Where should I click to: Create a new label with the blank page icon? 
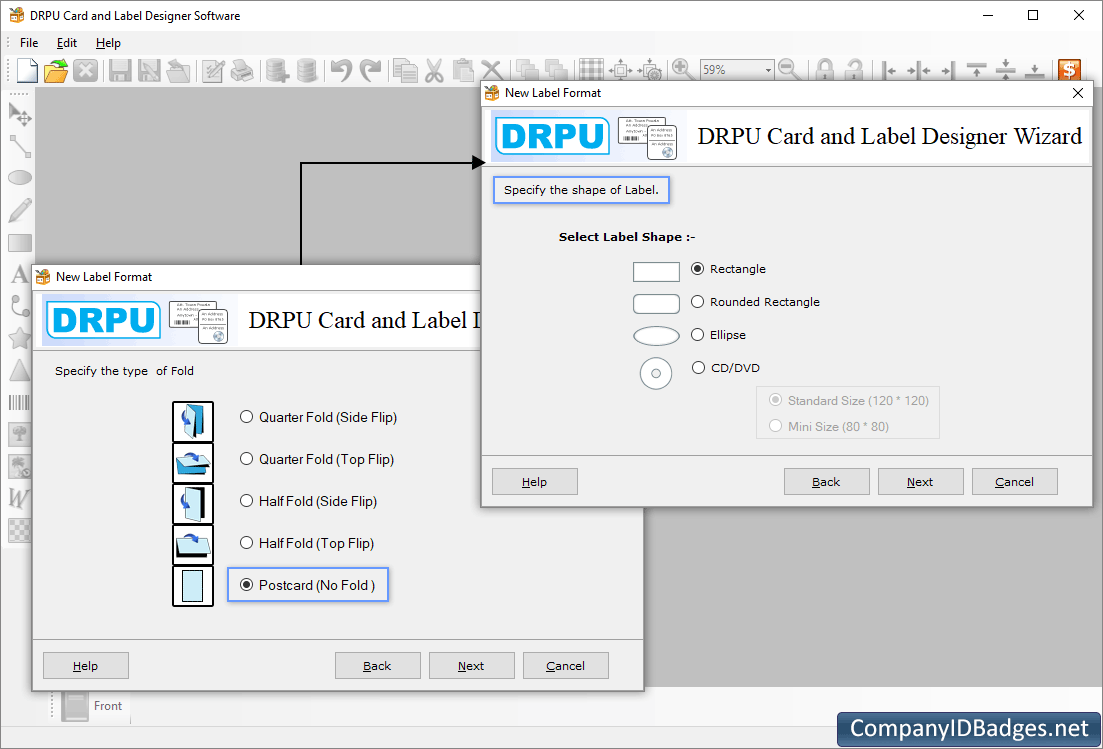(27, 70)
